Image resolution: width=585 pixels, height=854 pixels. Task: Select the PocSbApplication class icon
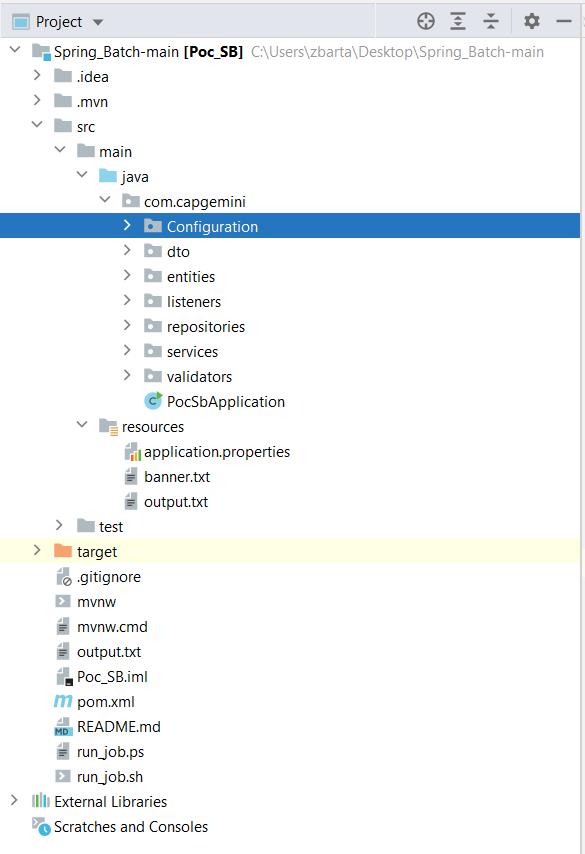(x=153, y=401)
